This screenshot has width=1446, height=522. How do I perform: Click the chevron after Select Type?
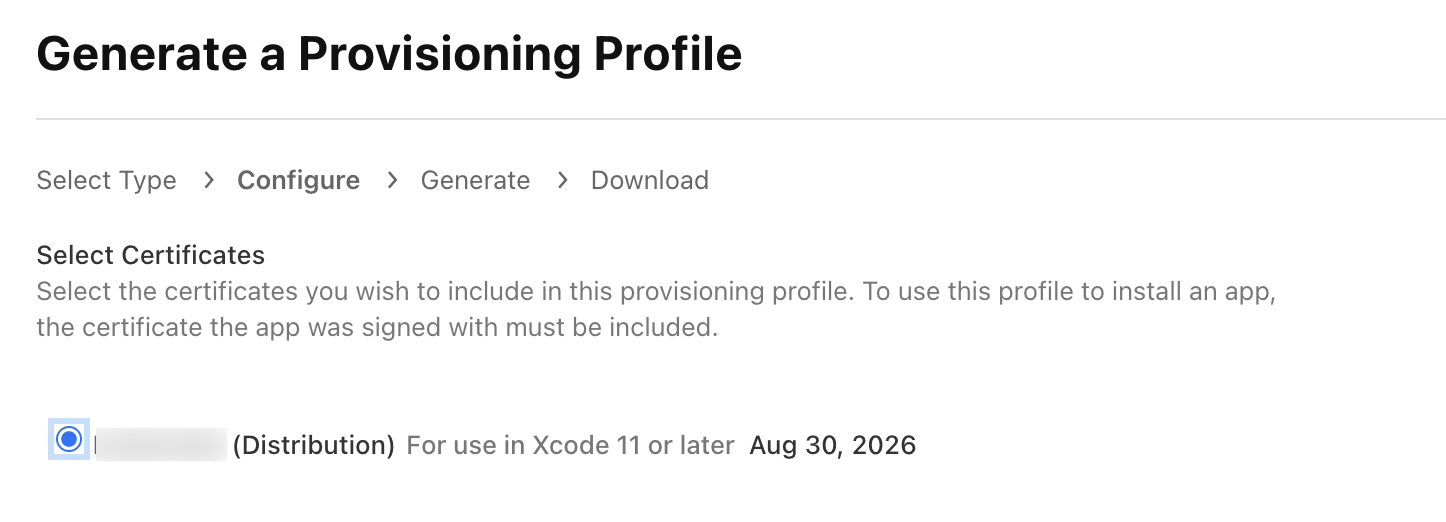(x=208, y=180)
